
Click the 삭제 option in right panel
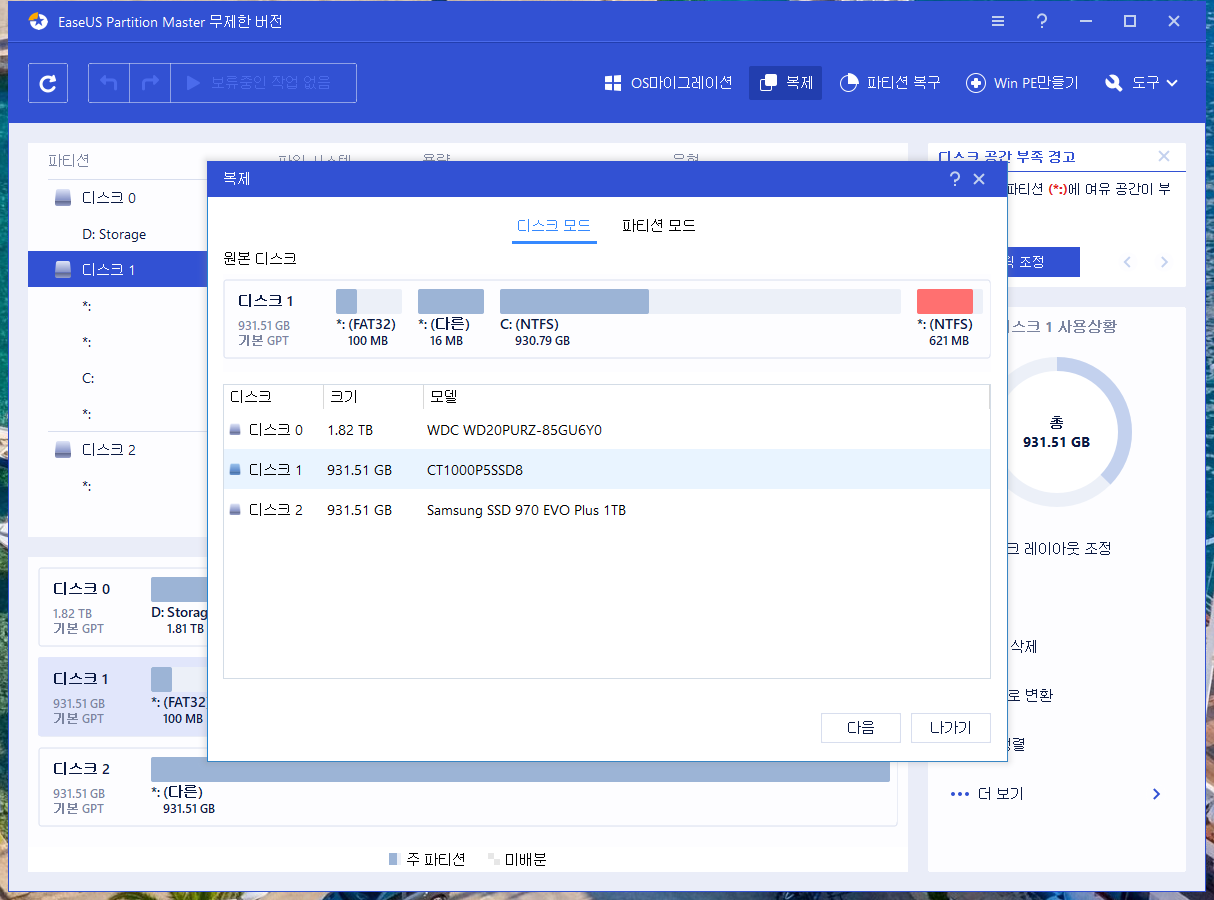[x=1023, y=647]
